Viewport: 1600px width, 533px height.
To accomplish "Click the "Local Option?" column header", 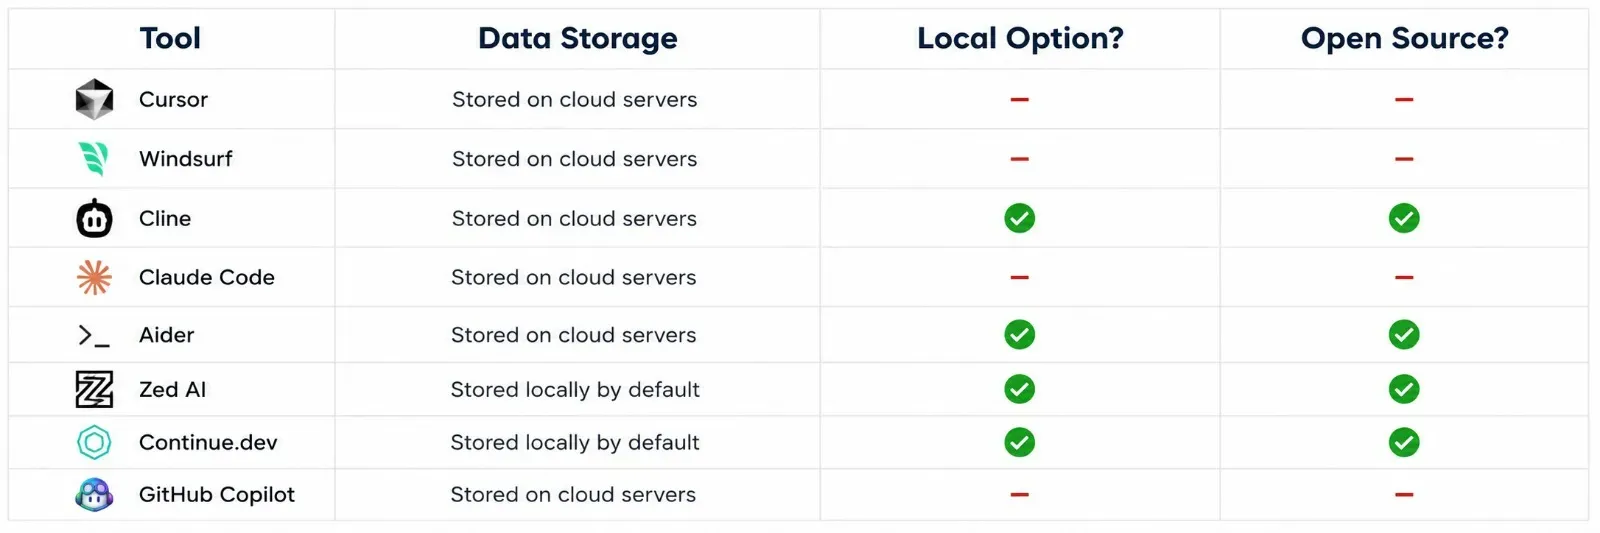I will click(x=1020, y=38).
